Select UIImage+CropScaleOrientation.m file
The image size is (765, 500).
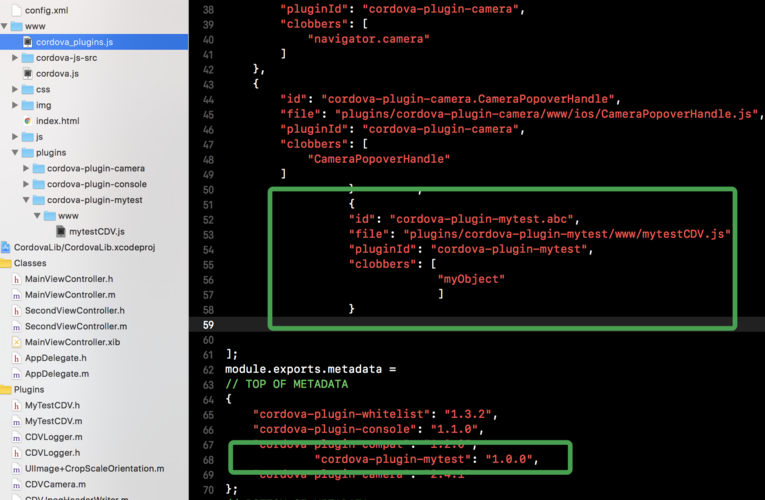94,468
